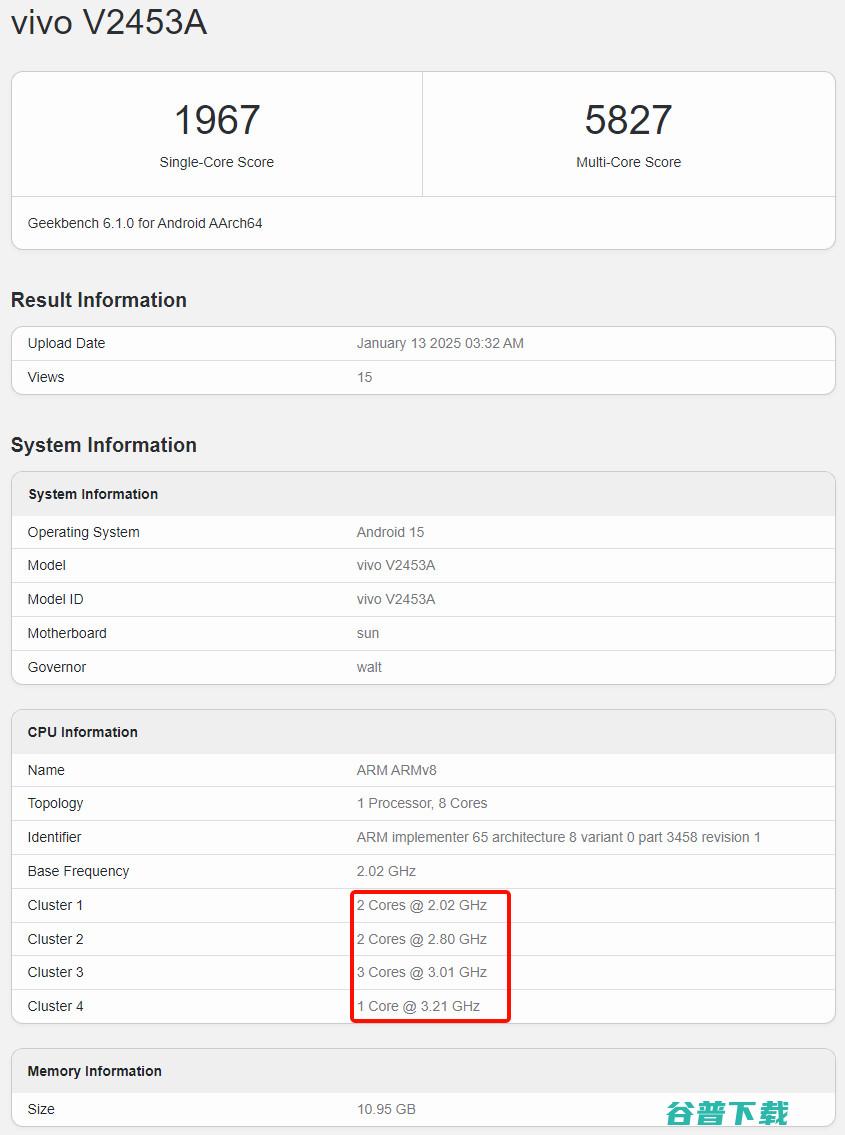Click the Views label
Viewport: 845px width, 1135px height.
46,377
